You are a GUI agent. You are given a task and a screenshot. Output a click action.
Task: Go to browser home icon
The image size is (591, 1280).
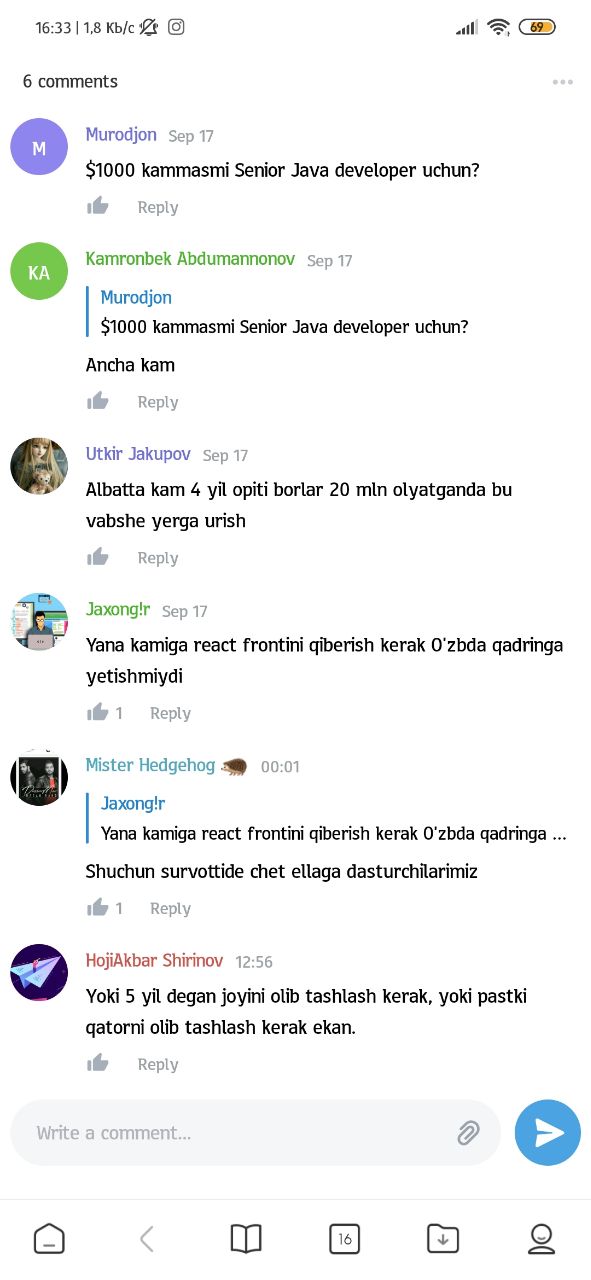coord(49,1239)
